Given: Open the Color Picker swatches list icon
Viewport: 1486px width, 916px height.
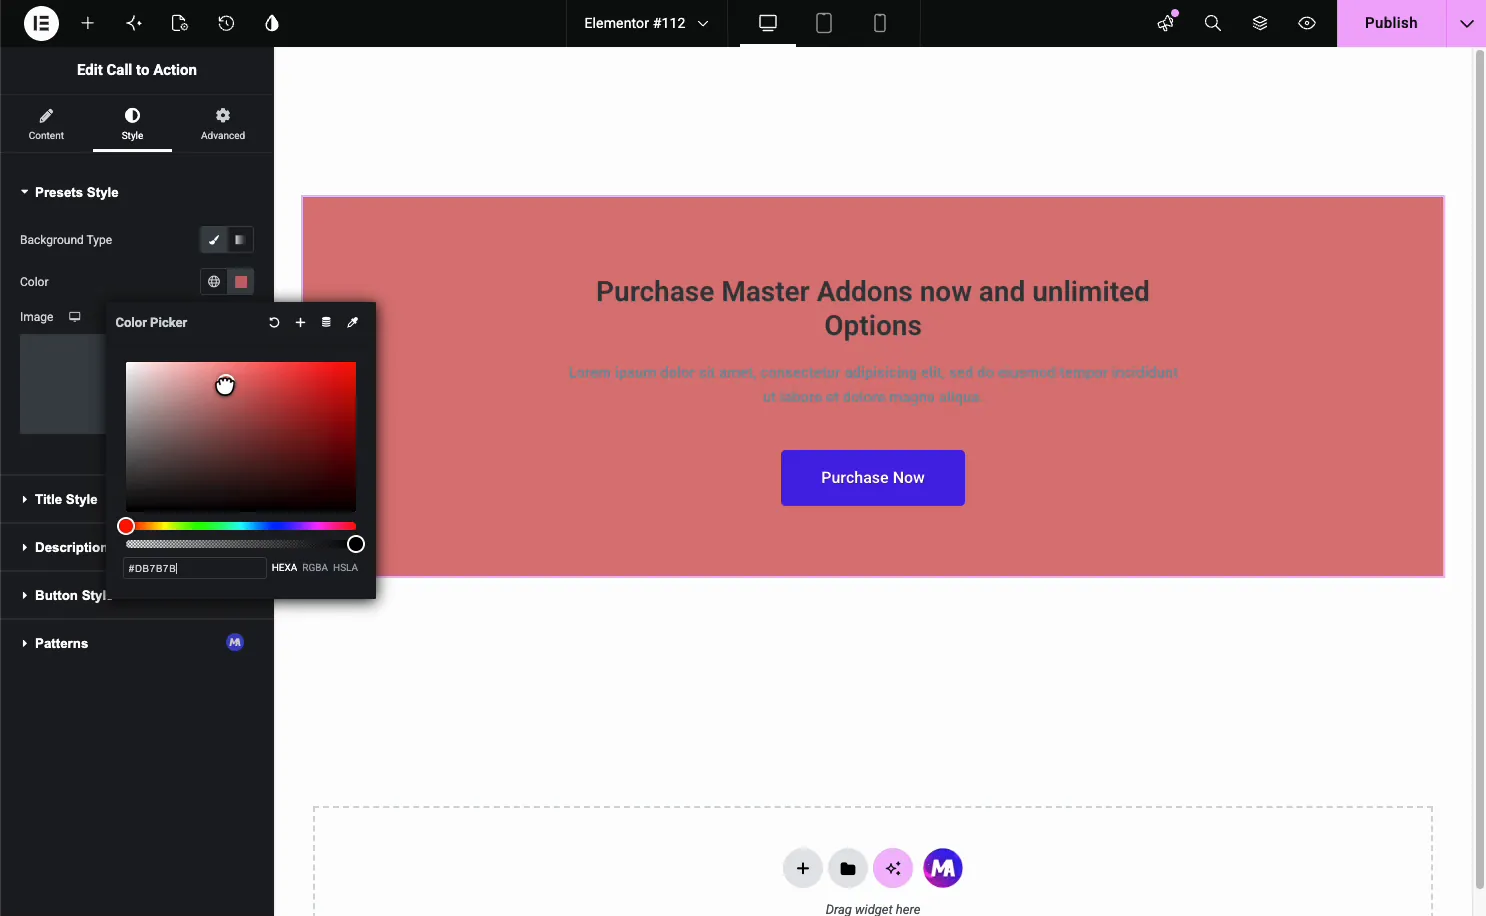Looking at the screenshot, I should [x=326, y=322].
